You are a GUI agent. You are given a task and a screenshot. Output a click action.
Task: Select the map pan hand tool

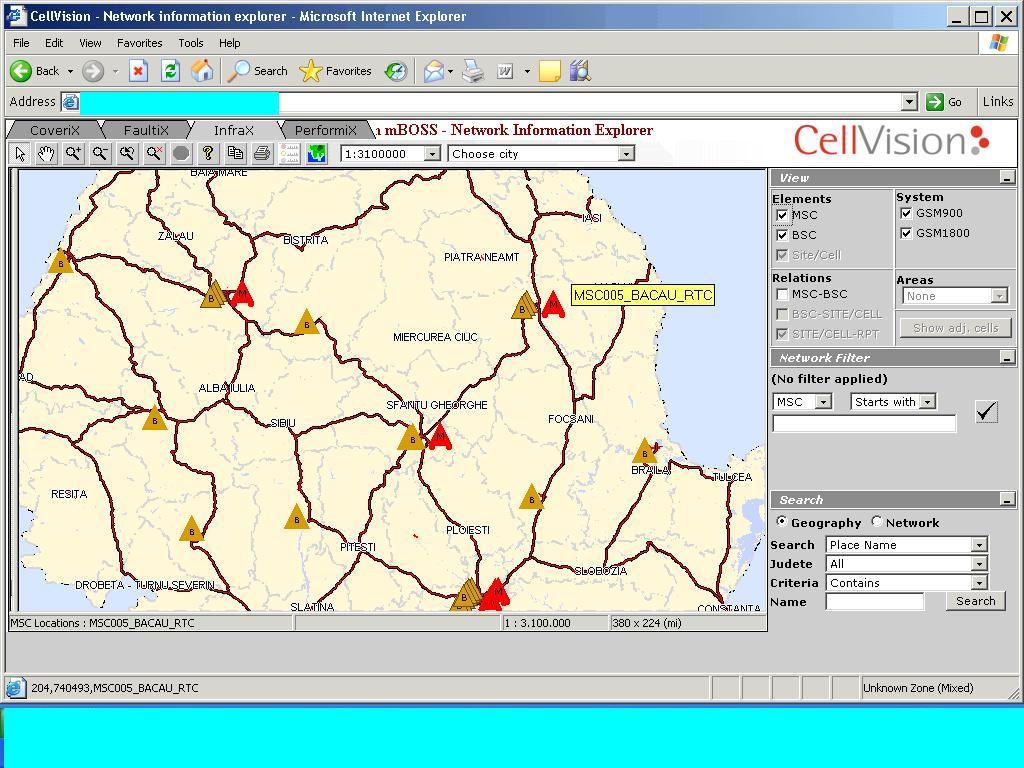point(46,153)
